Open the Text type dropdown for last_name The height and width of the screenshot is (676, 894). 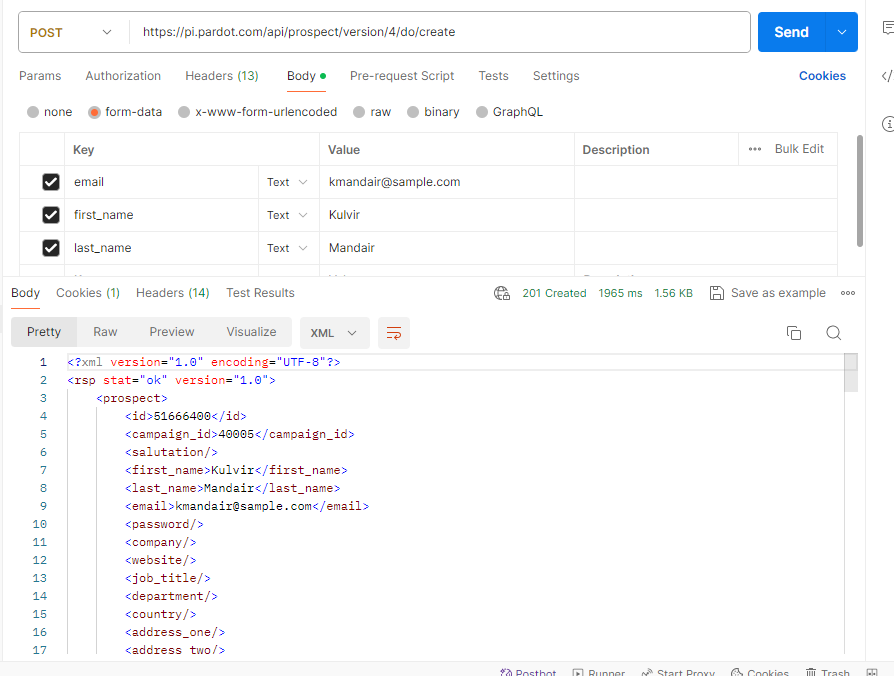[x=287, y=248]
